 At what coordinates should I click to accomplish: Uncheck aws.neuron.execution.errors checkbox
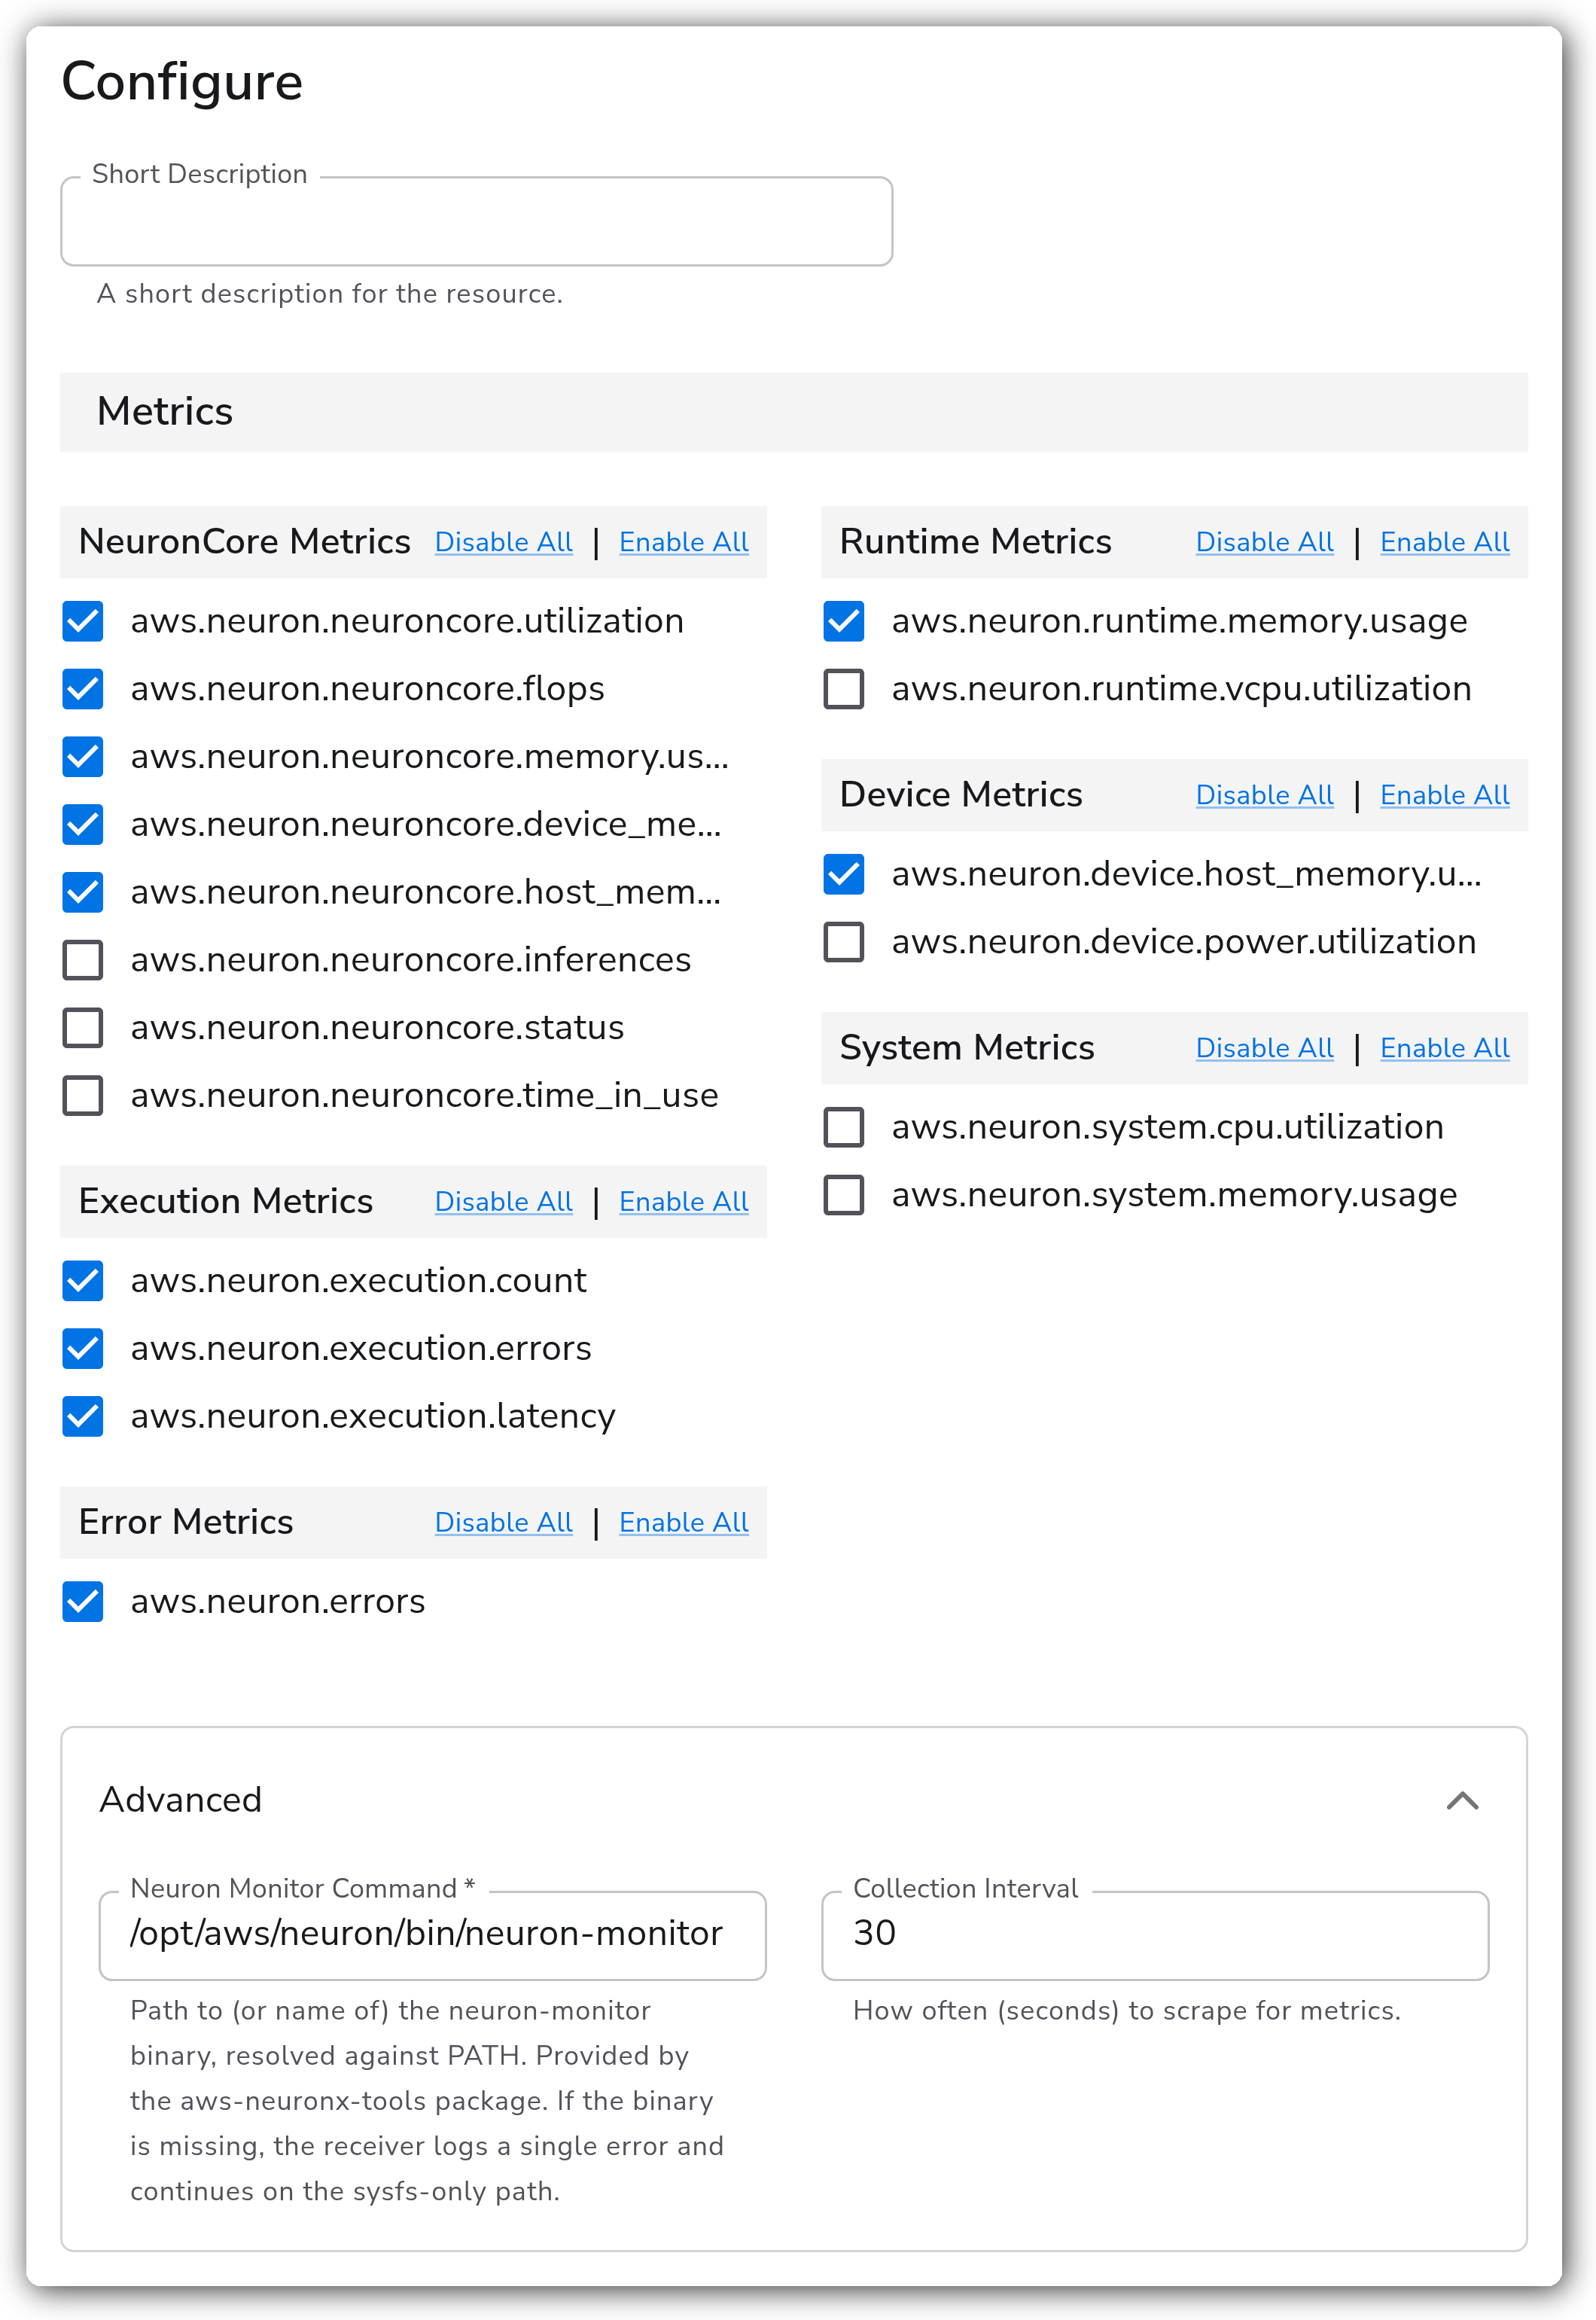[83, 1348]
